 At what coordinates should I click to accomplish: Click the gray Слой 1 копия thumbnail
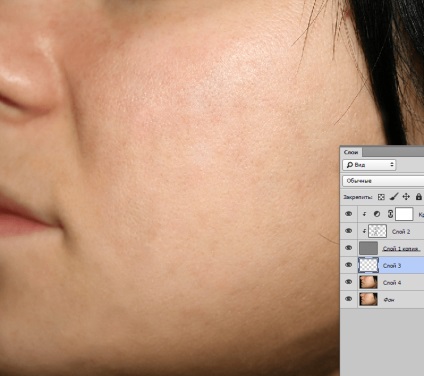pos(368,248)
